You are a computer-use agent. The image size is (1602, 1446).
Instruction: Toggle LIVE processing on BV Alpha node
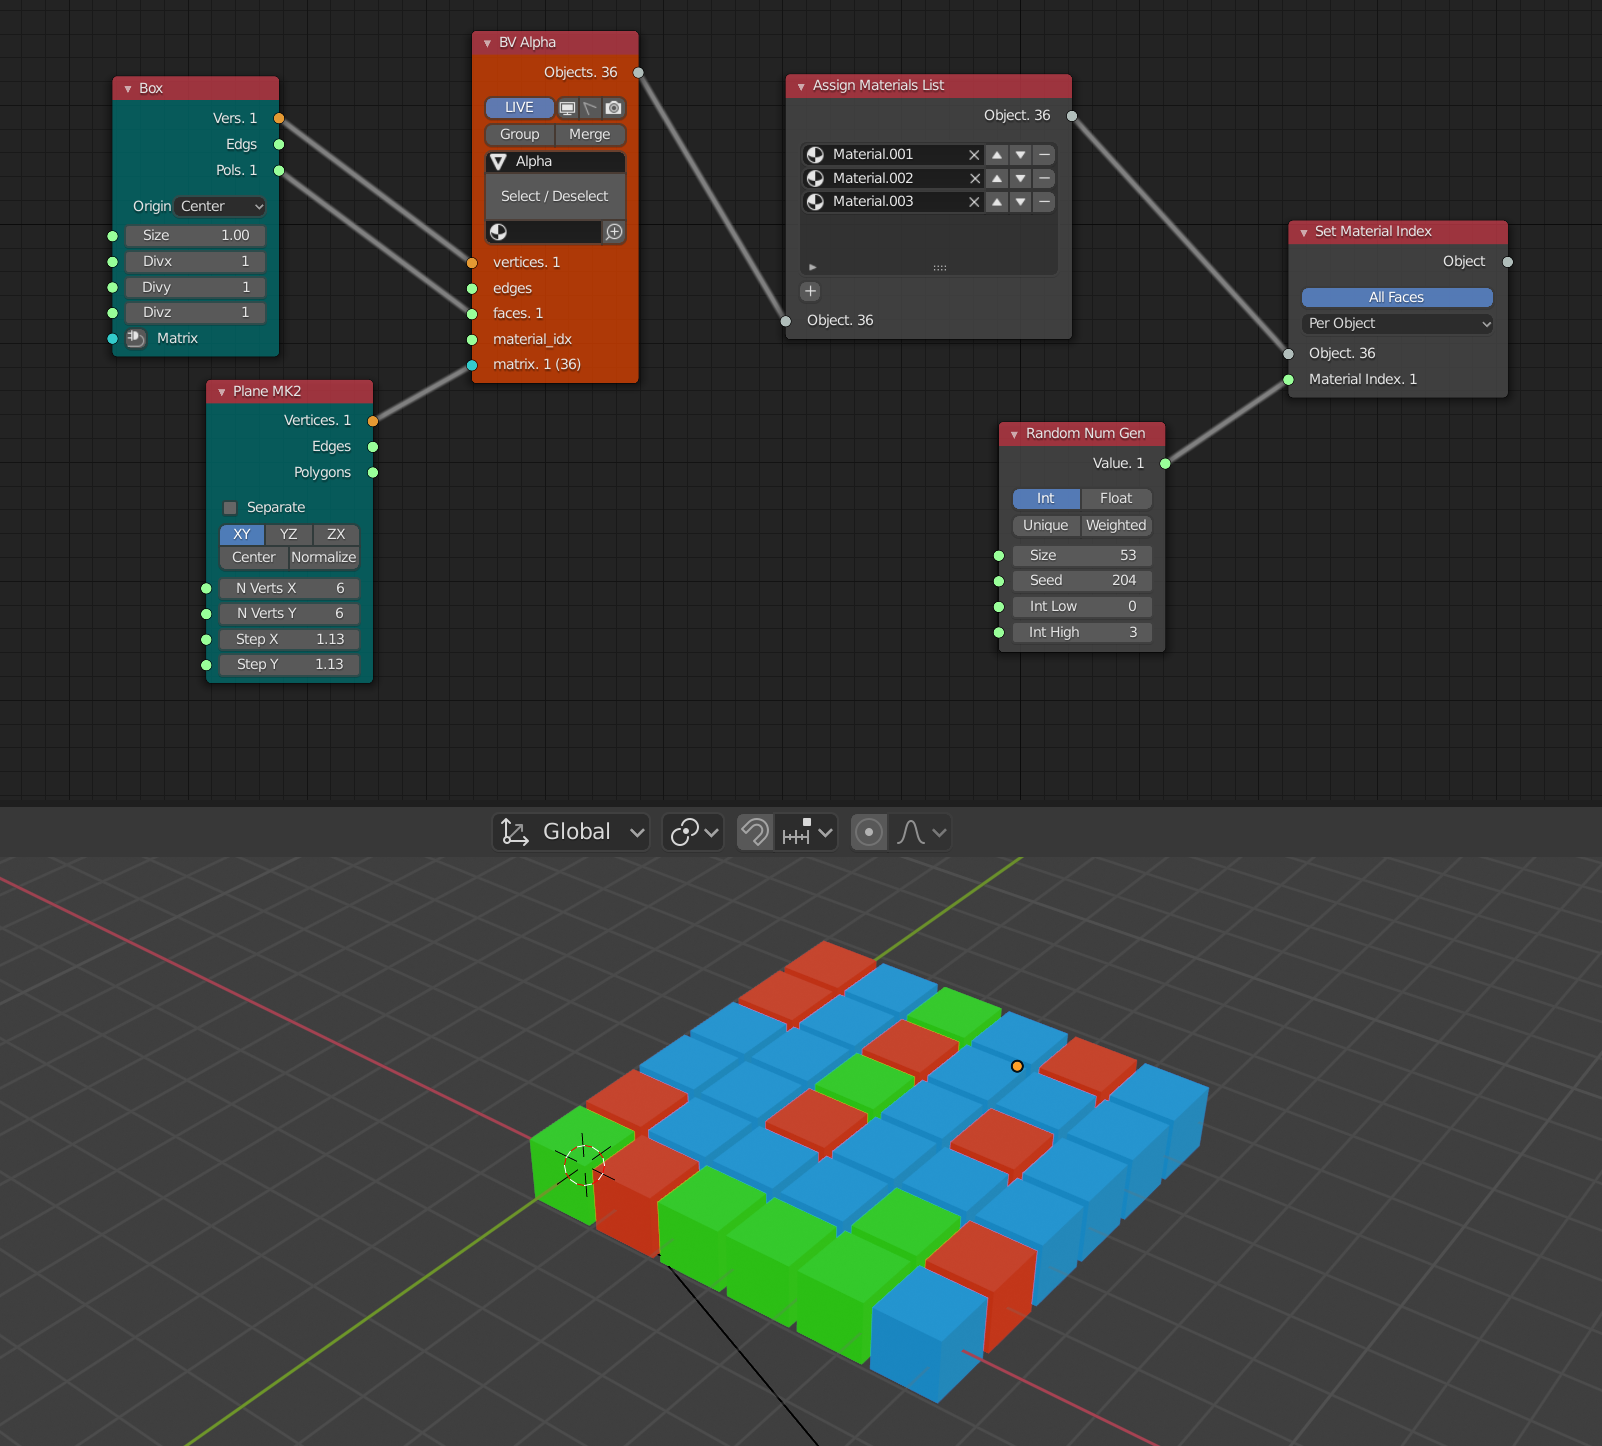point(519,108)
